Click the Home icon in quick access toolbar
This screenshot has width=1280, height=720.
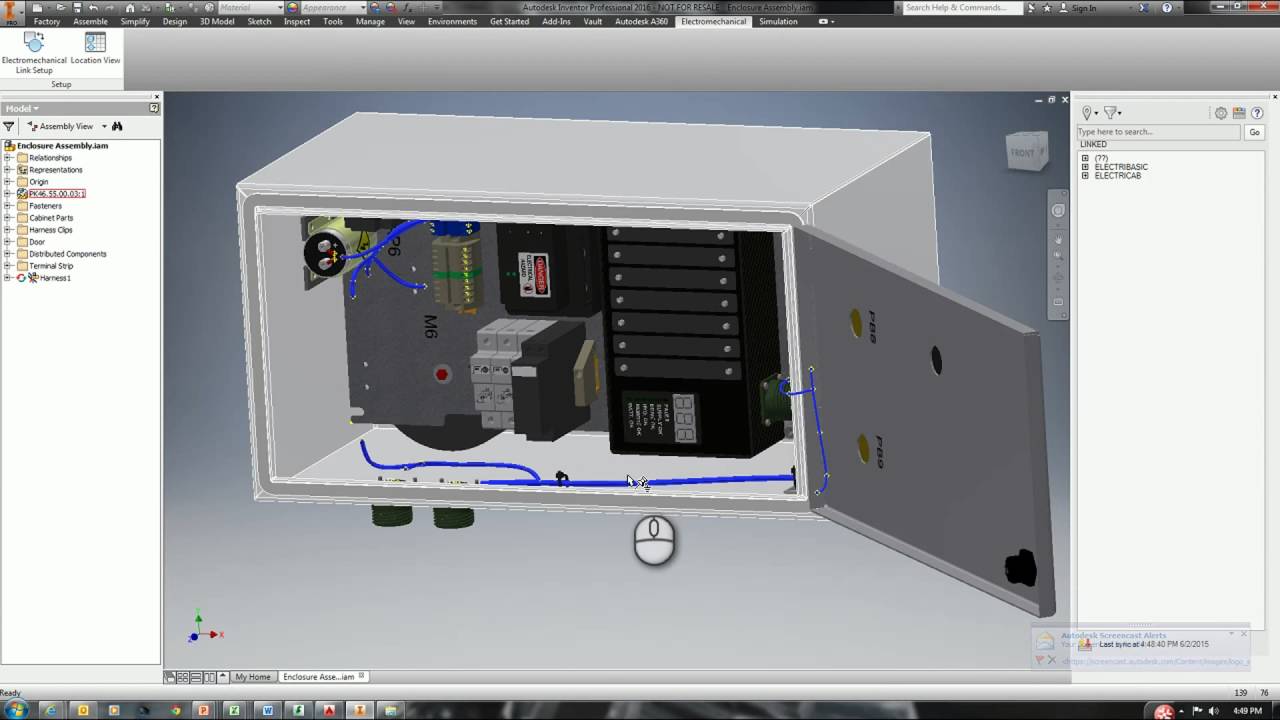coord(130,7)
